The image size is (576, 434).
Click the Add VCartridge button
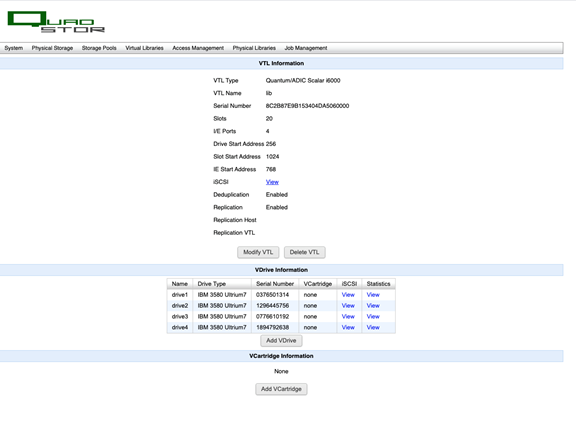coord(281,389)
